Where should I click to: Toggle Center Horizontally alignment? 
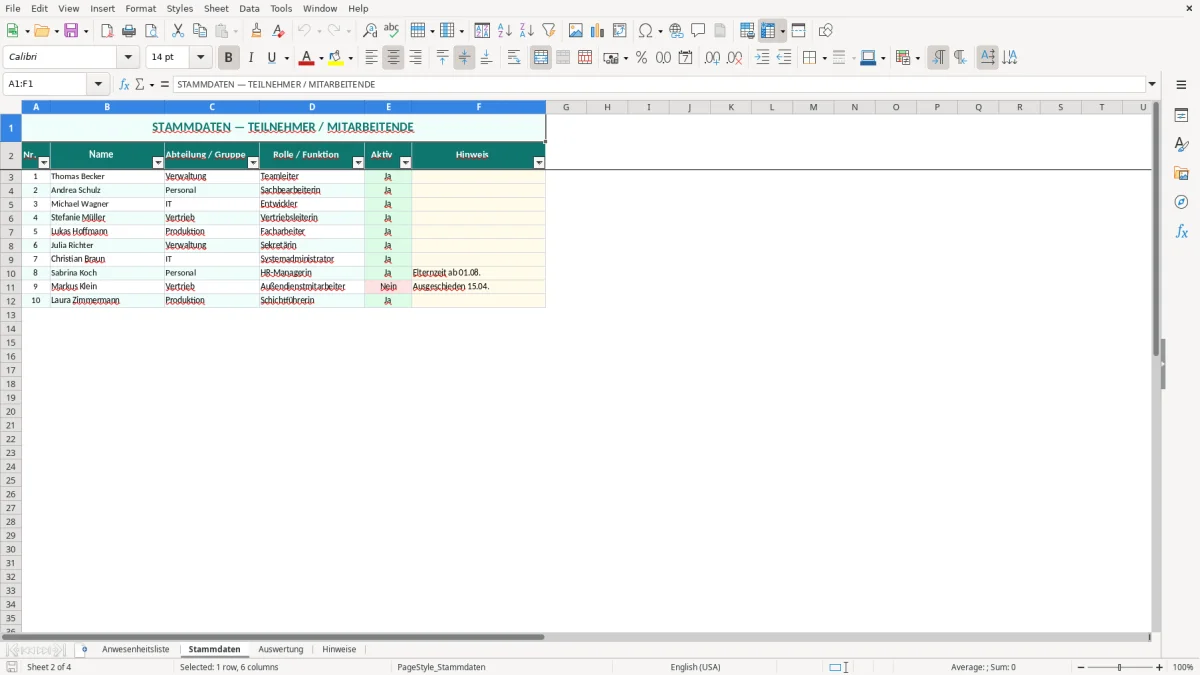pos(393,58)
